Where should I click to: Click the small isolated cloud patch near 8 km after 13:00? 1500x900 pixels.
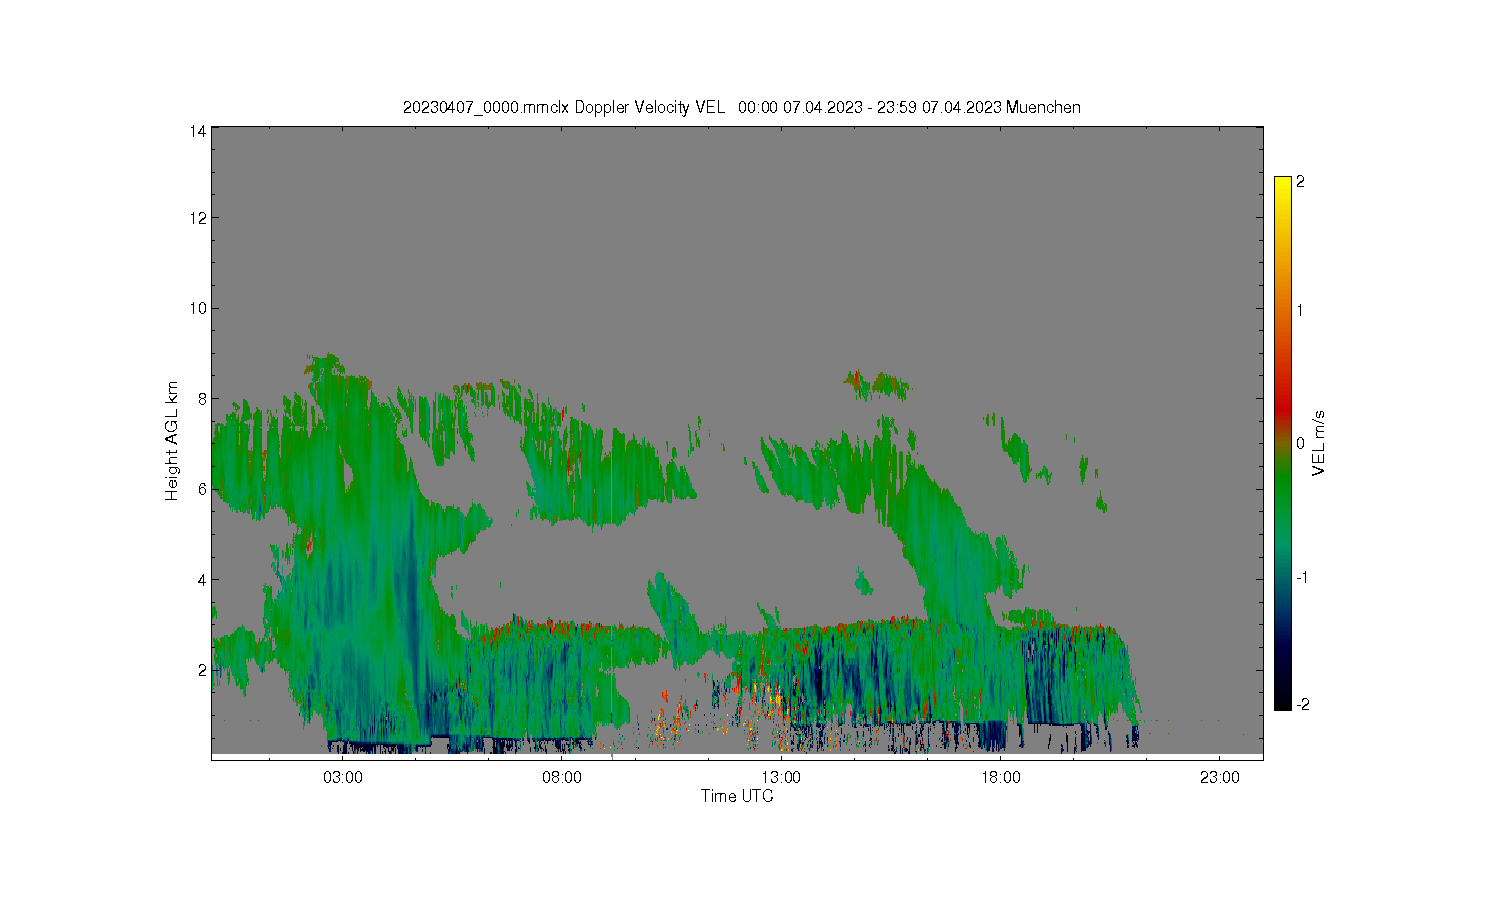[x=877, y=385]
